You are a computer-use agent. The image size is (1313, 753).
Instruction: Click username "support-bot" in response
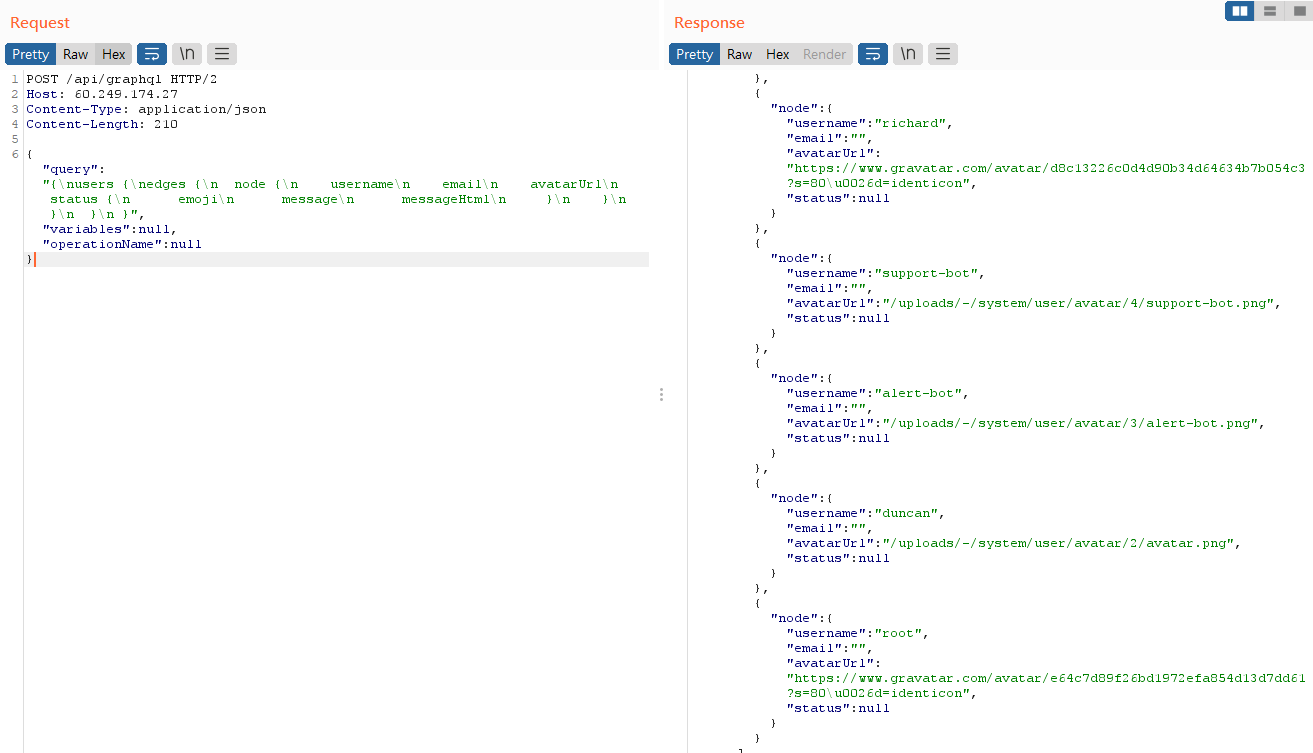tap(926, 274)
